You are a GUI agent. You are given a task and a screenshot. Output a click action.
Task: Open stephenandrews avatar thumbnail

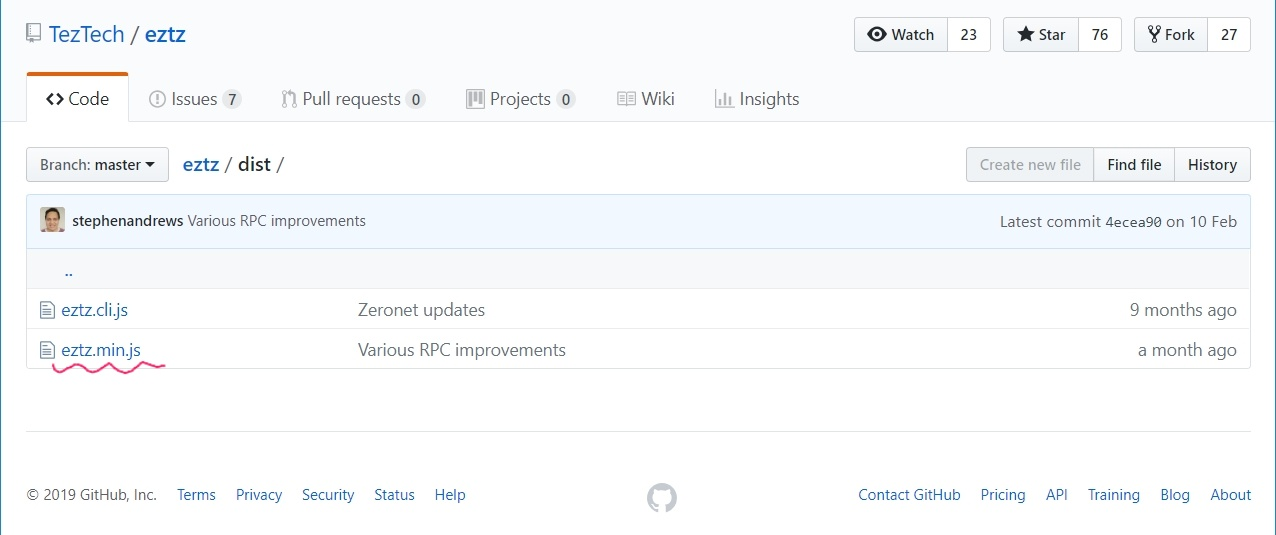pos(52,220)
